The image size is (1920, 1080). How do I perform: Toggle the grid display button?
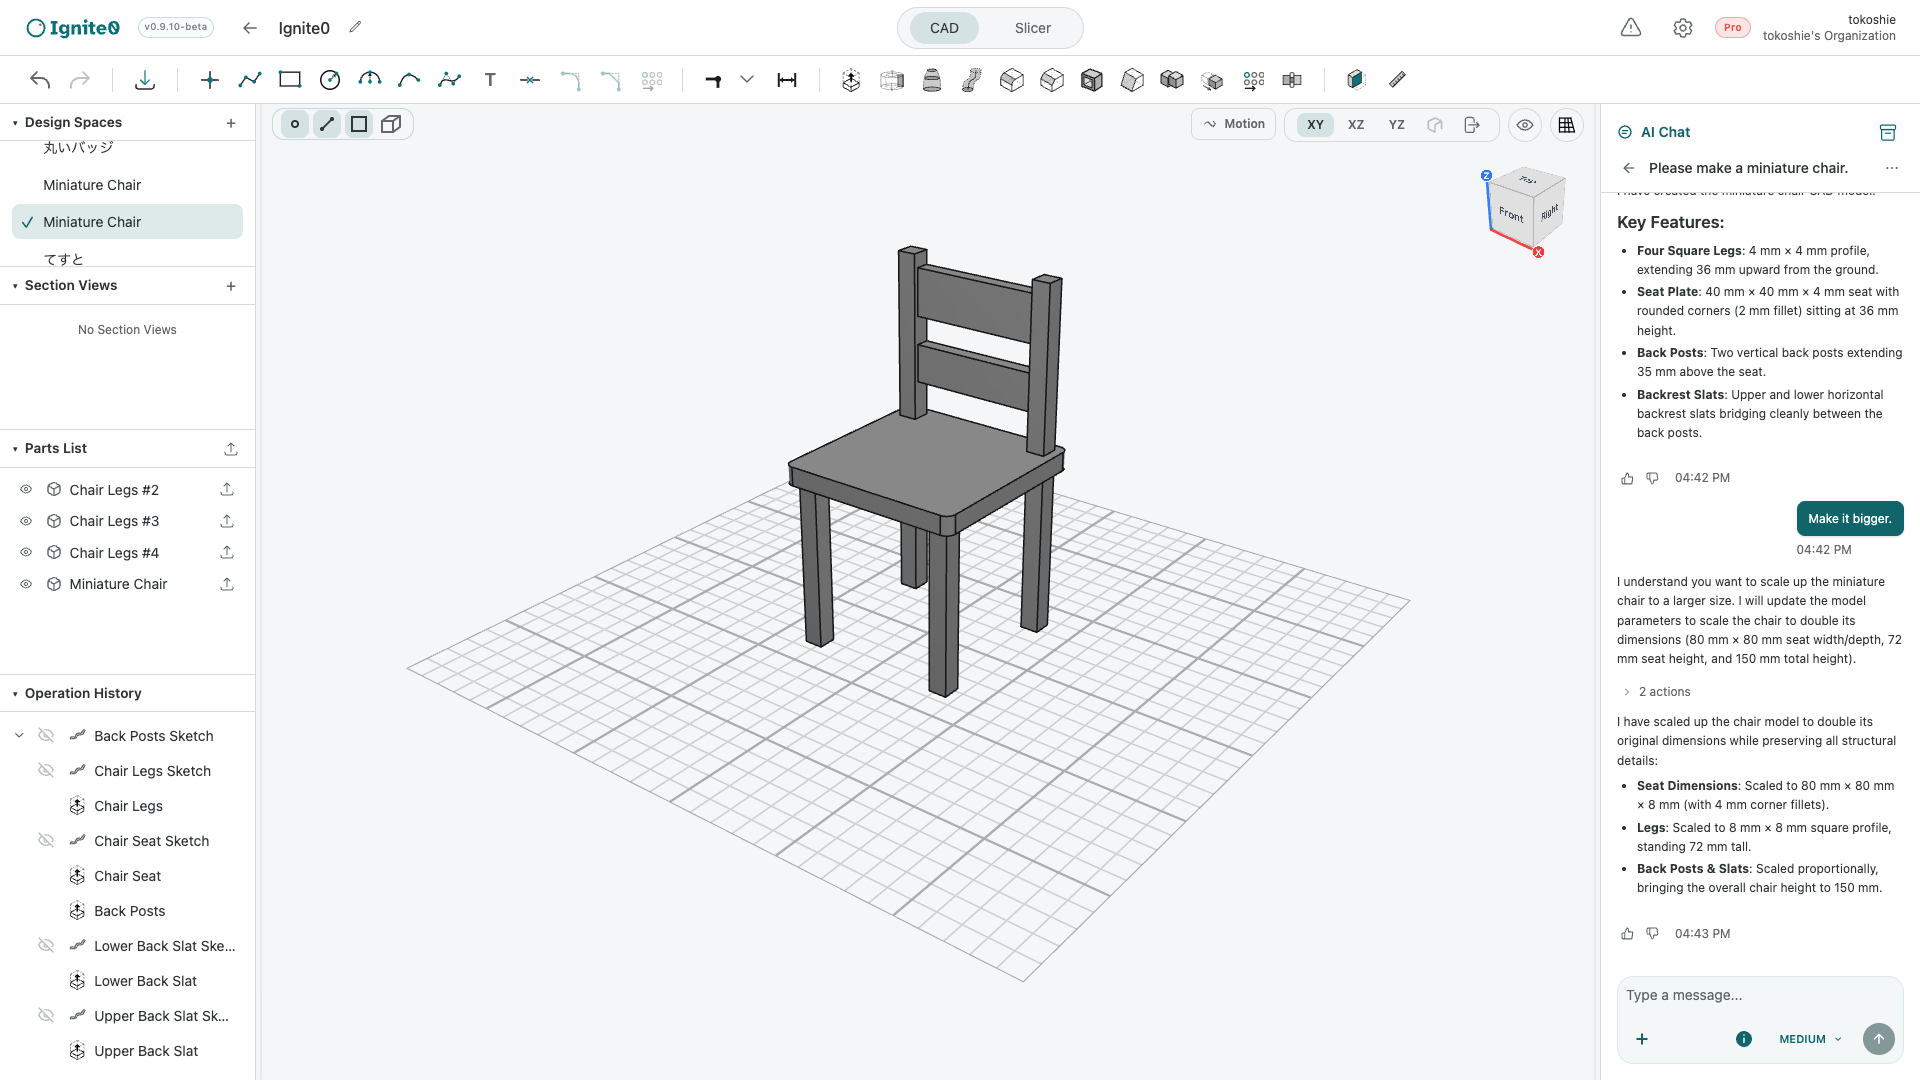(x=1567, y=125)
